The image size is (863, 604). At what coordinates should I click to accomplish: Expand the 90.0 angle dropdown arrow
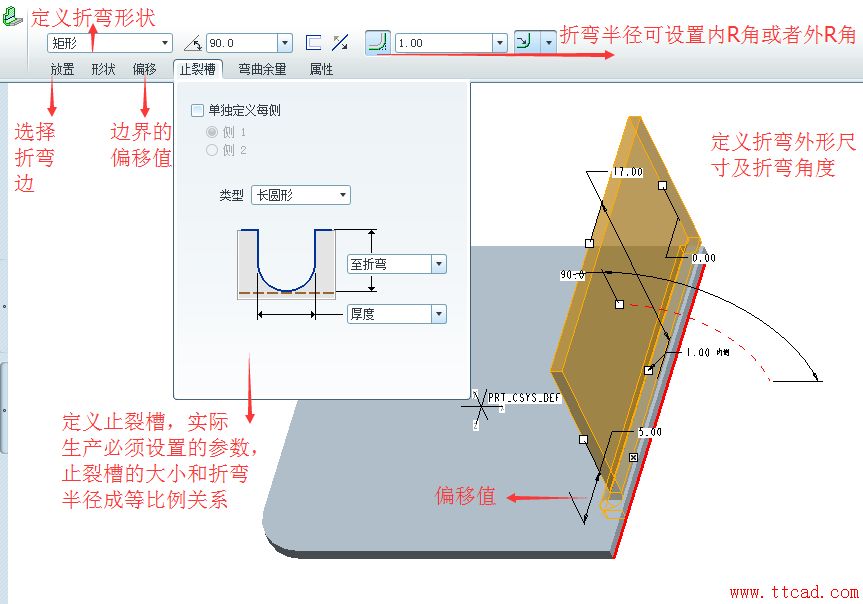(285, 43)
